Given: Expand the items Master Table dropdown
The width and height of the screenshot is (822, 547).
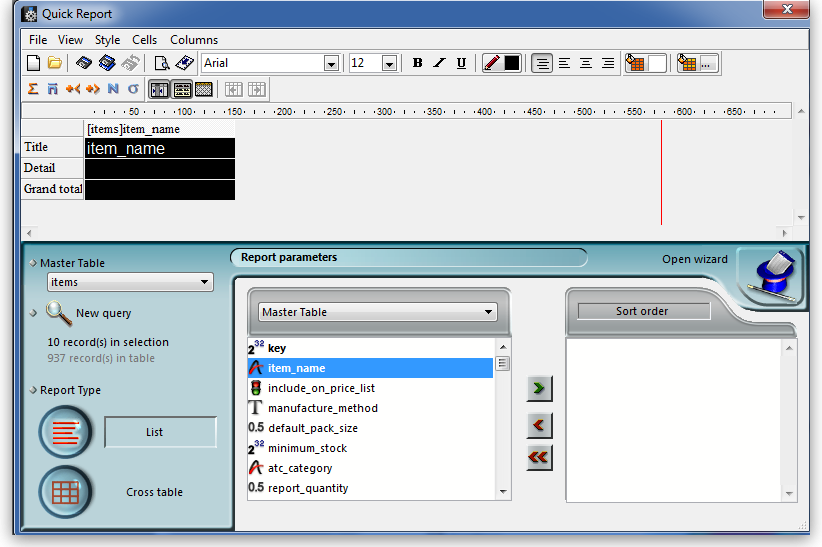Looking at the screenshot, I should coord(205,283).
